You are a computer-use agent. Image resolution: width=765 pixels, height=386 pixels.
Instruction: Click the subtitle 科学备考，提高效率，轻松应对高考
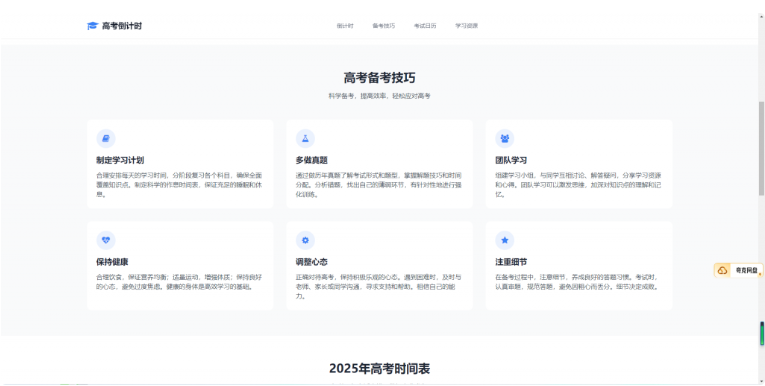click(x=380, y=96)
